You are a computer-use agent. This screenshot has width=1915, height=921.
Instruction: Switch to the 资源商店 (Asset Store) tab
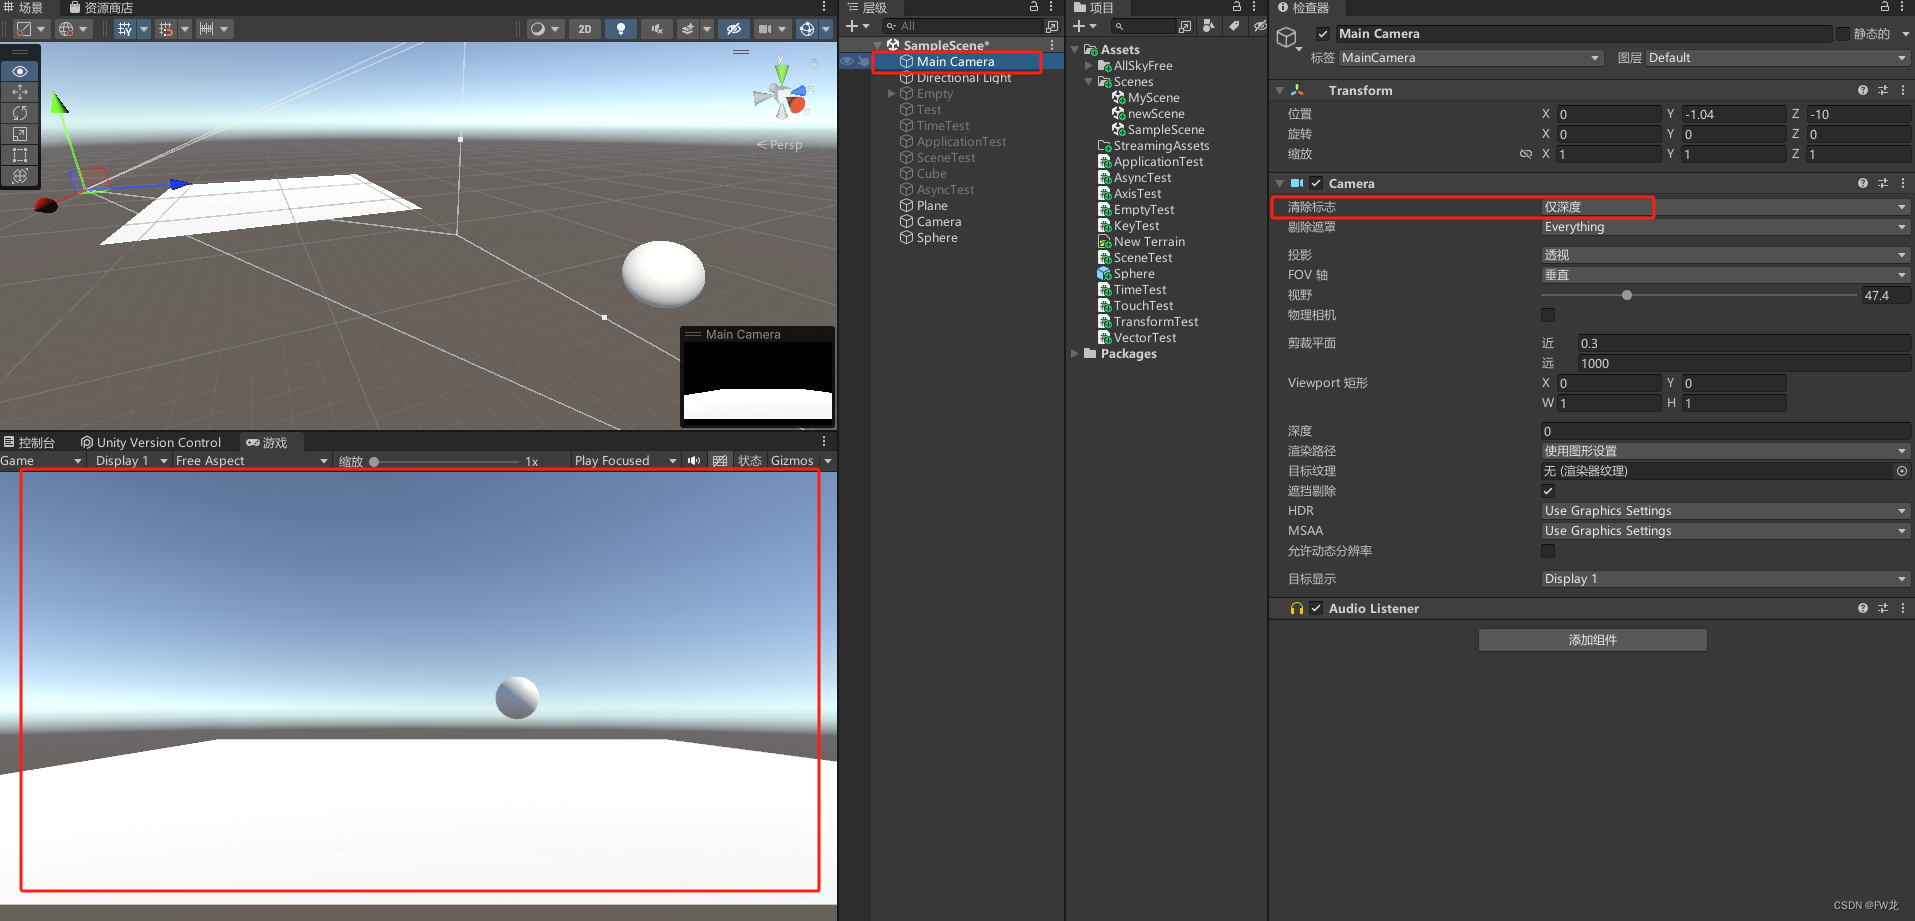click(x=101, y=8)
